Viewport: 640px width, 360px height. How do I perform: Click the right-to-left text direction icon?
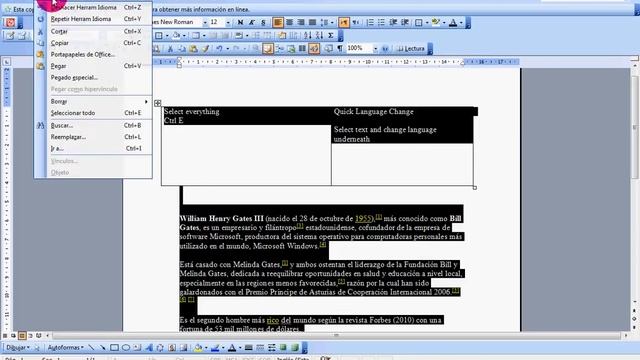(x=356, y=22)
